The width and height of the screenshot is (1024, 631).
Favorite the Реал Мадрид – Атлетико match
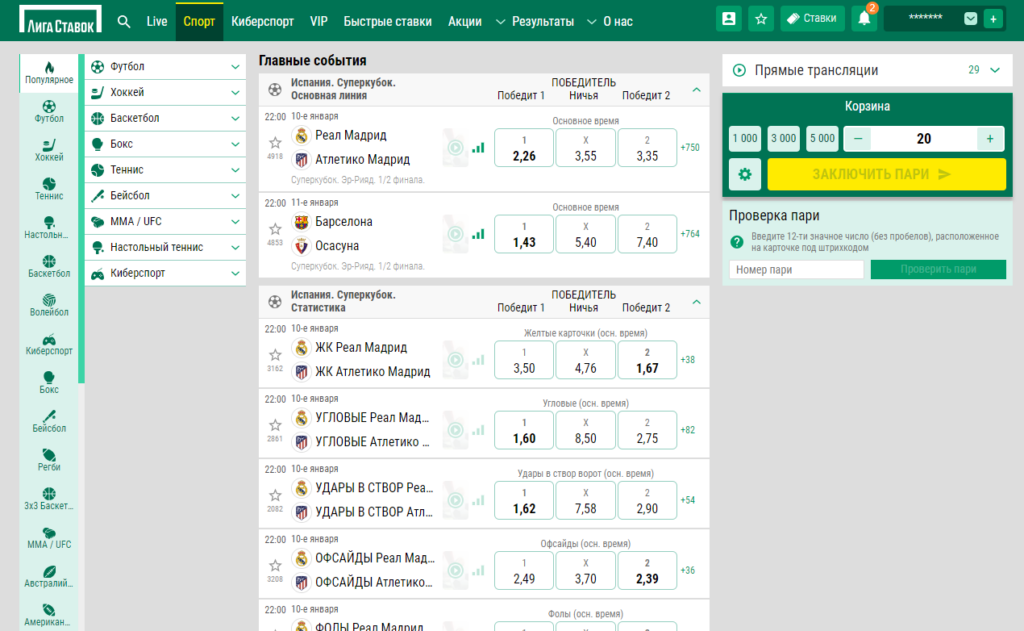275,142
